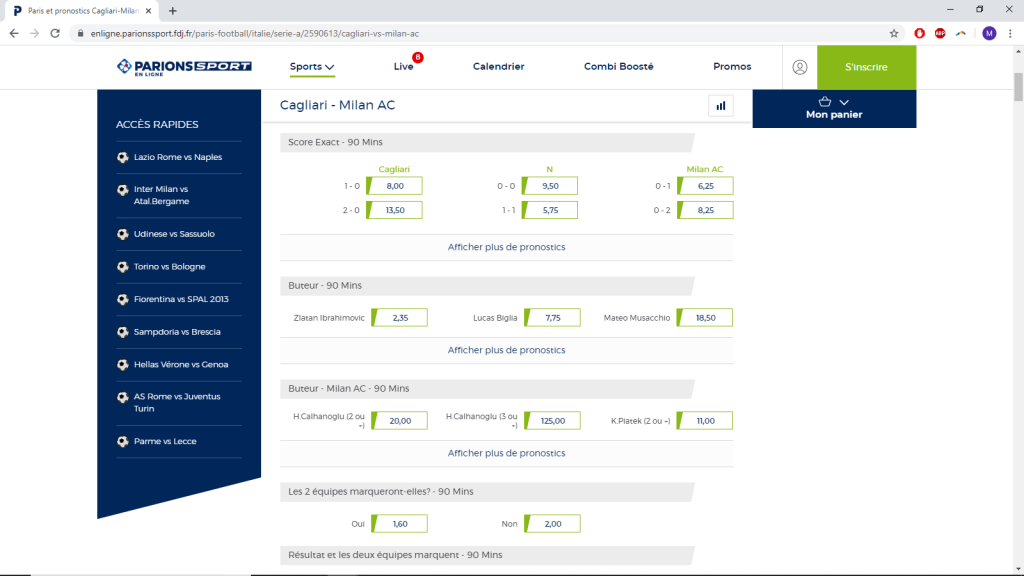The image size is (1024, 576).
Task: Open the Mon panier basket icon
Action: (x=825, y=102)
